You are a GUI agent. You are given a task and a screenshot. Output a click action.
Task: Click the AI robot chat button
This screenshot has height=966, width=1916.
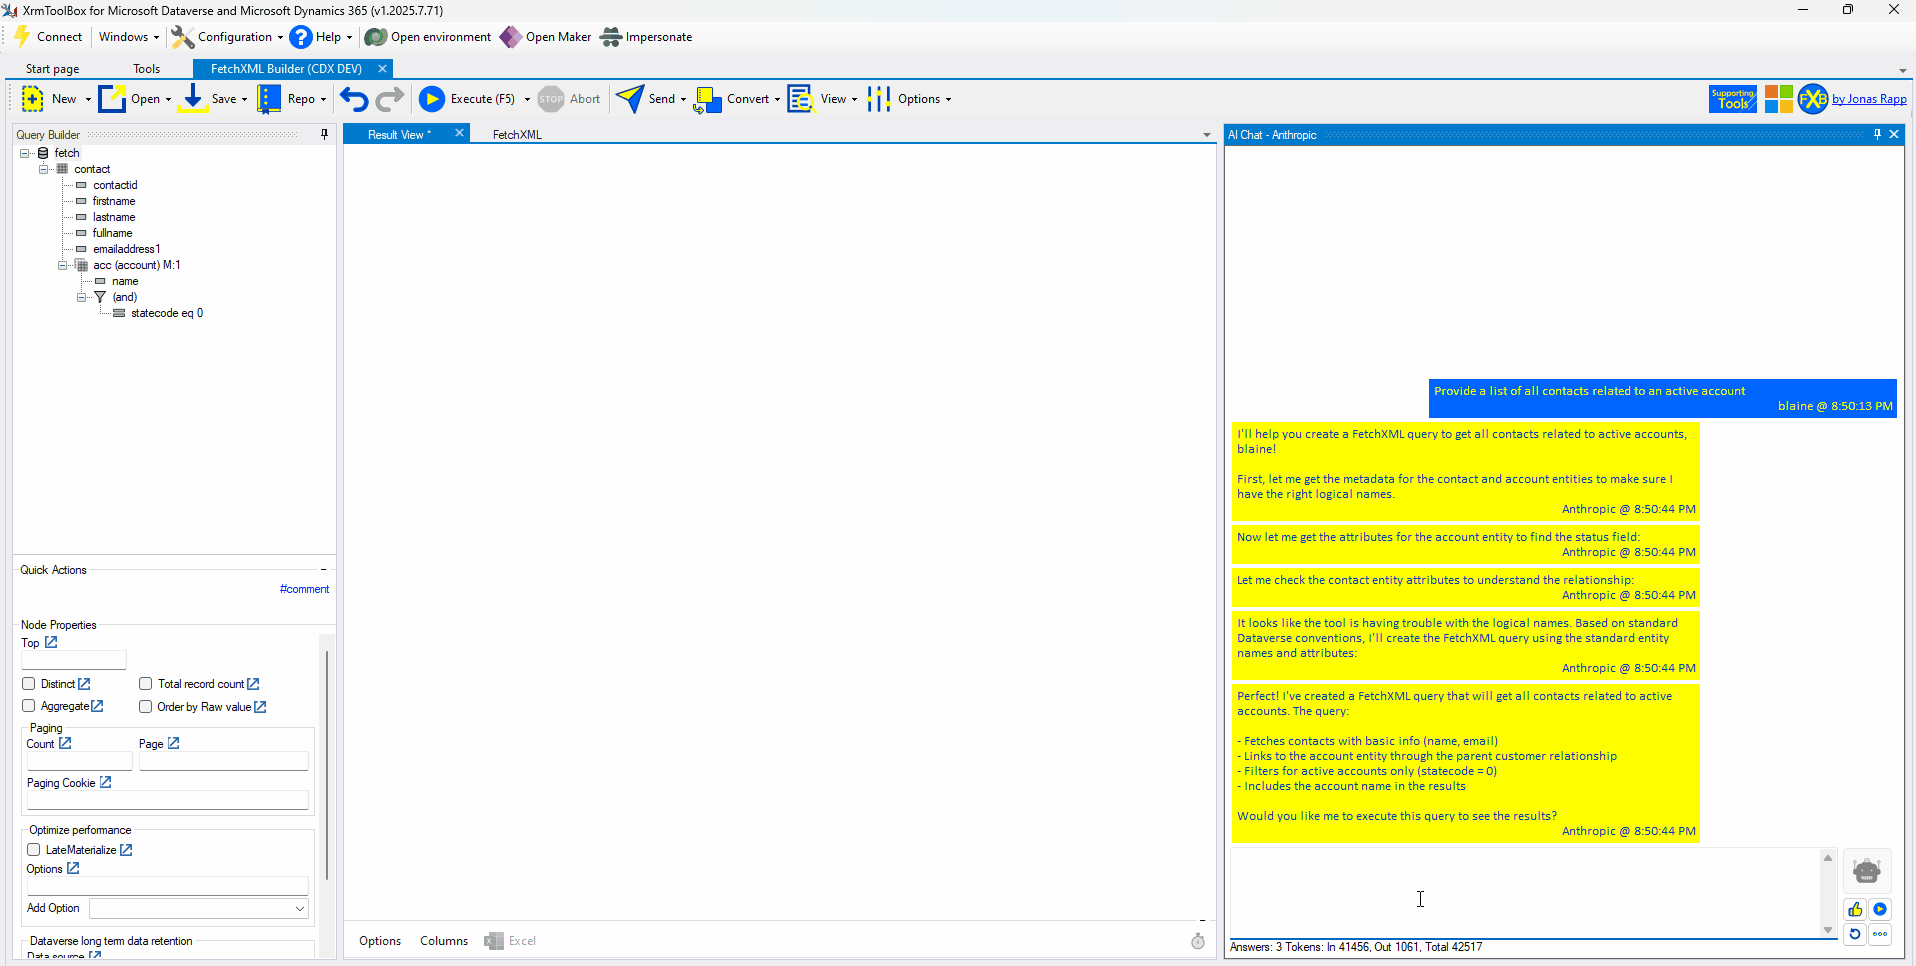tap(1866, 871)
